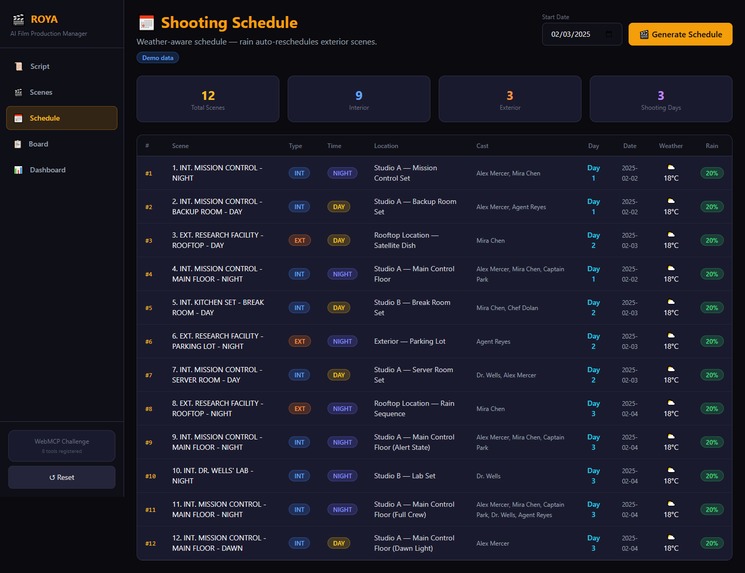Click the weather cloud icon in row #6
The width and height of the screenshot is (745, 573).
click(671, 335)
